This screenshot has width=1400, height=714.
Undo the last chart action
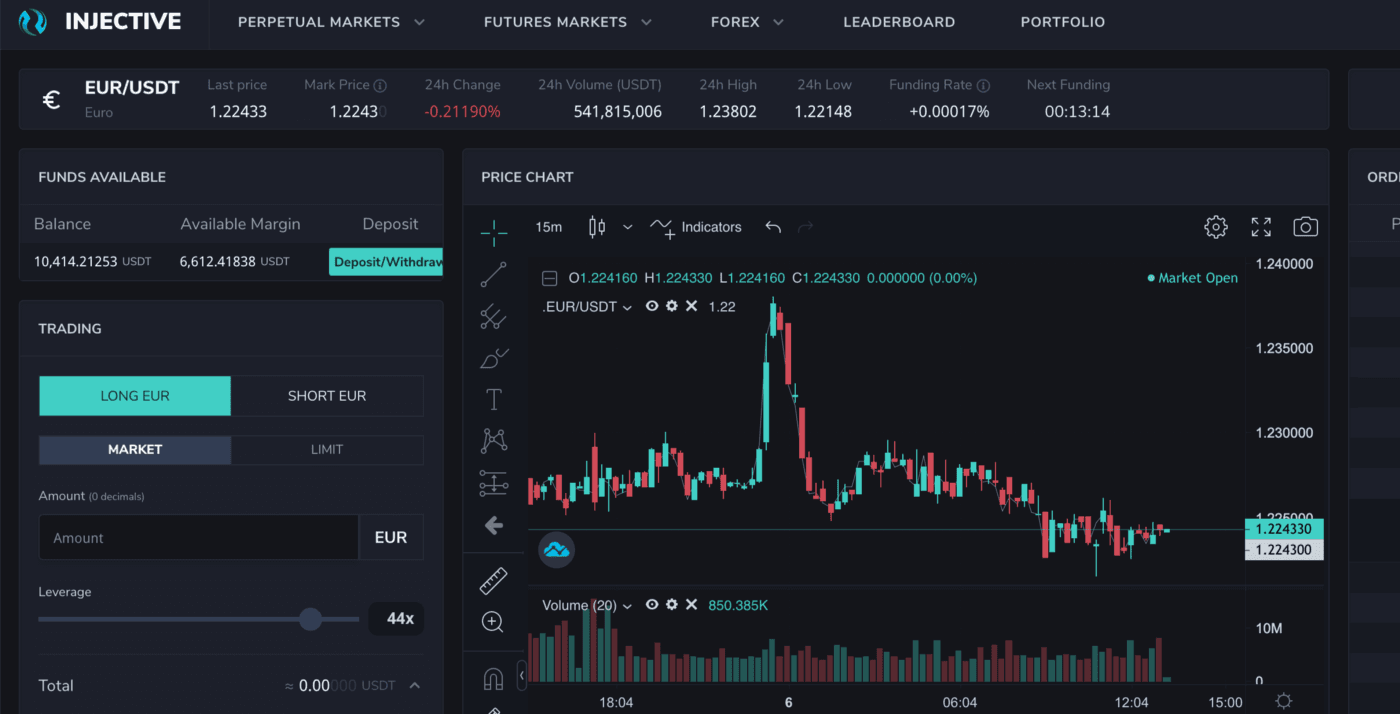[x=773, y=227]
